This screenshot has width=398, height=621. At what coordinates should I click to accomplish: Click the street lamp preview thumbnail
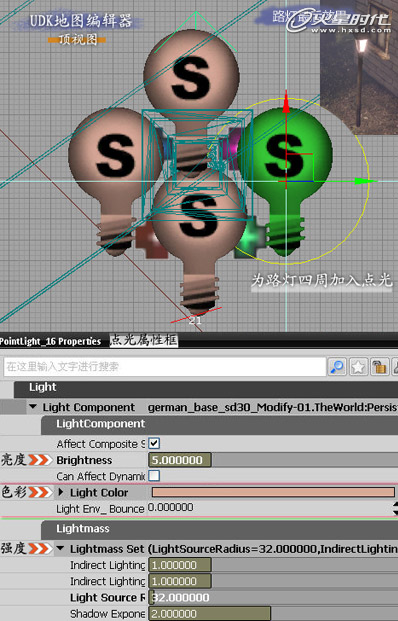point(359,67)
